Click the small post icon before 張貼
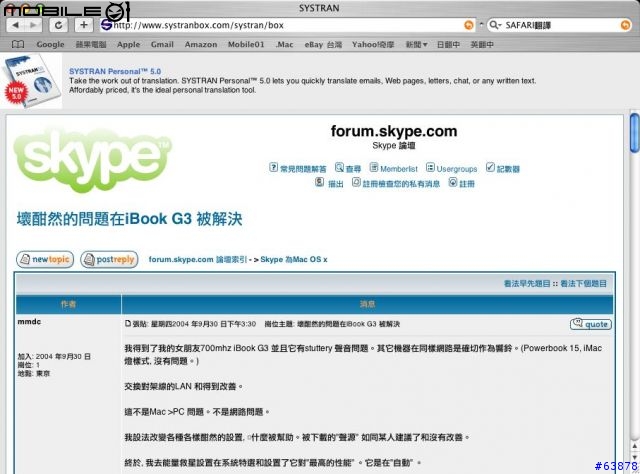The height and width of the screenshot is (474, 640). coord(128,323)
